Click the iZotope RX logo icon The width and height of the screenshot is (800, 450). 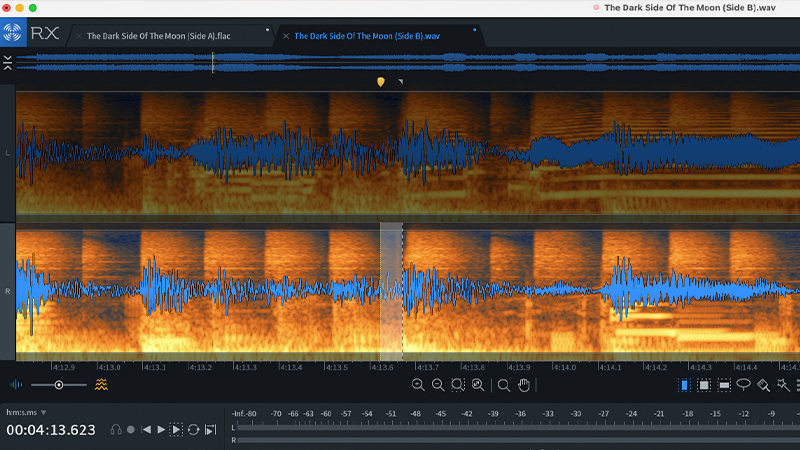coord(12,33)
